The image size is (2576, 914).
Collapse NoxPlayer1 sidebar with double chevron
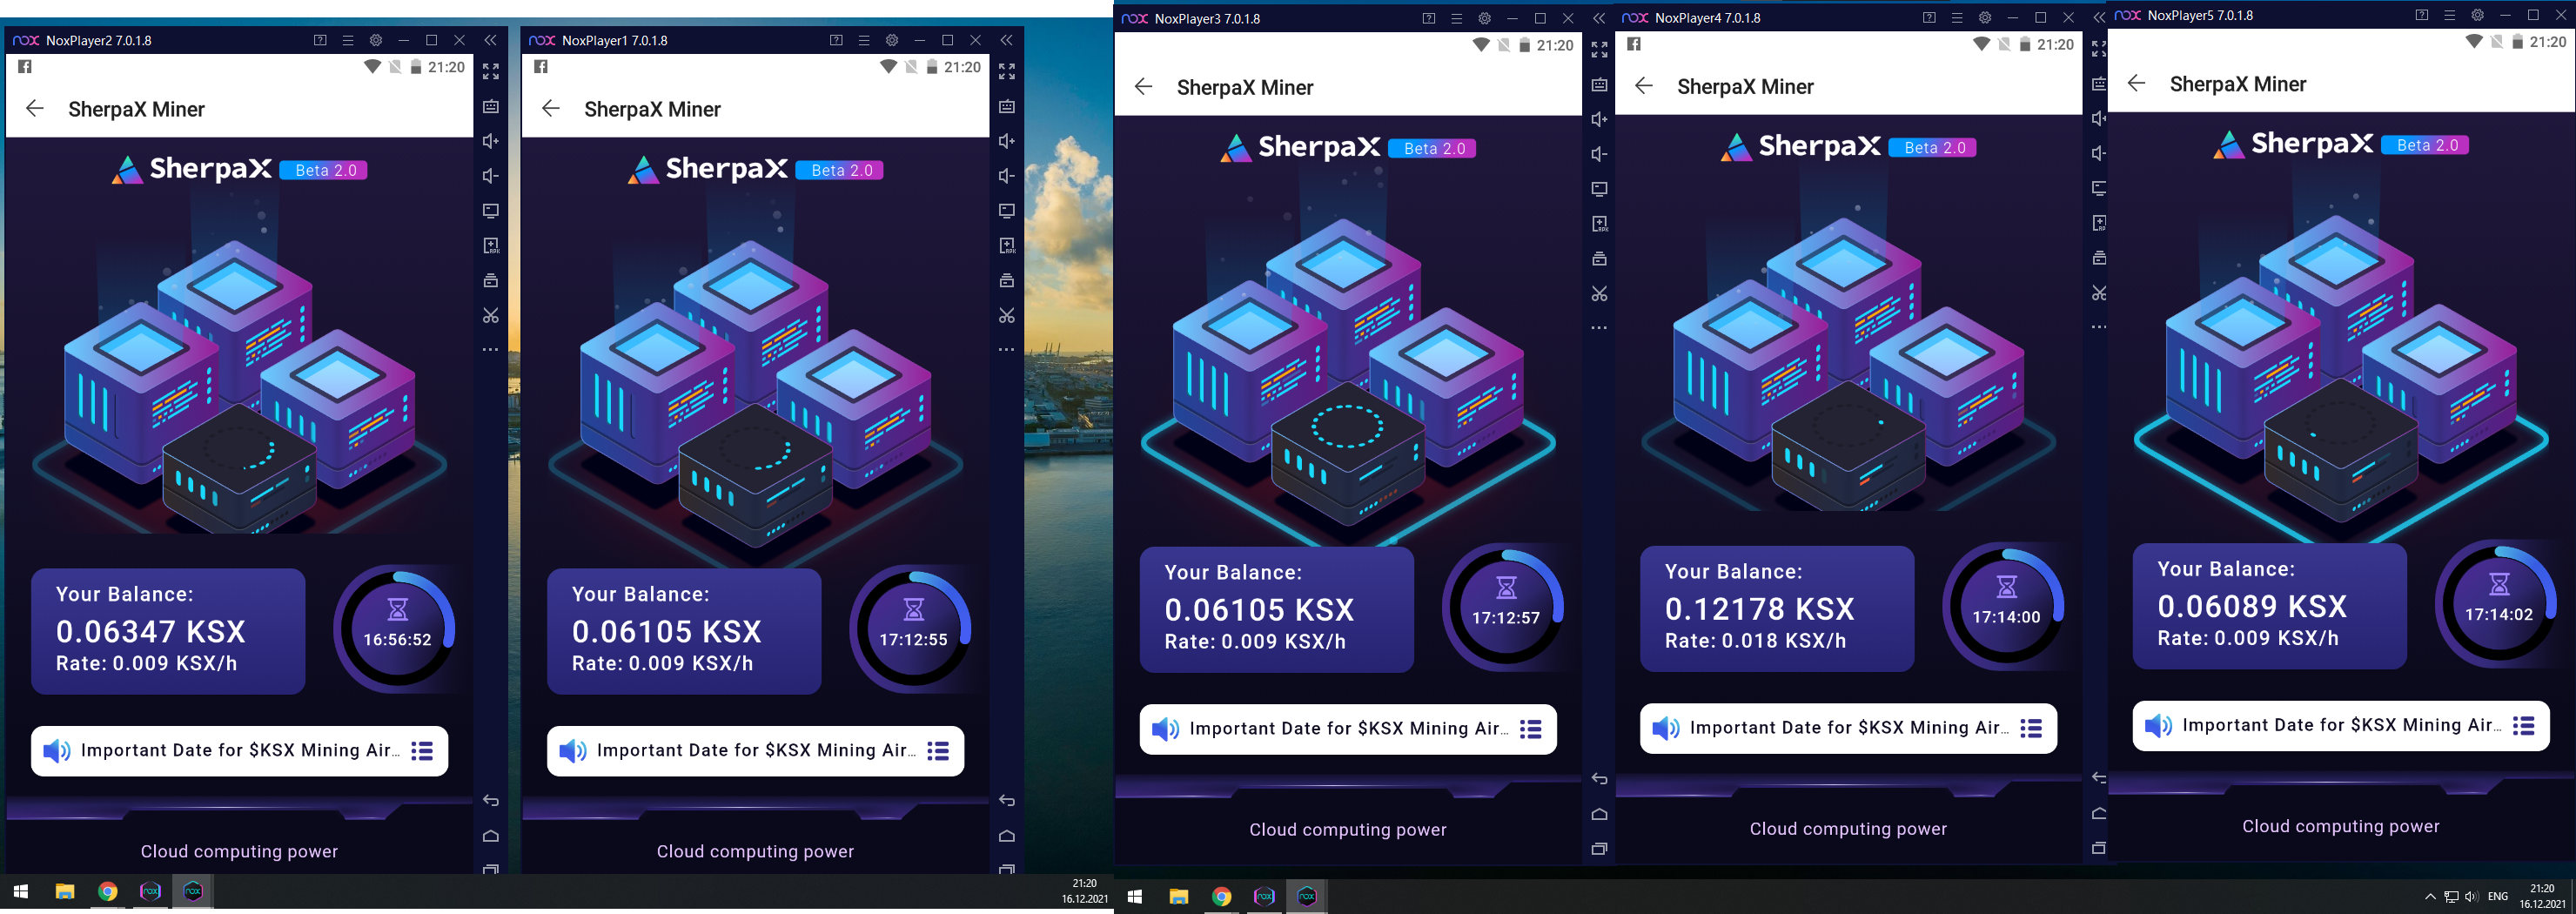(x=1007, y=40)
